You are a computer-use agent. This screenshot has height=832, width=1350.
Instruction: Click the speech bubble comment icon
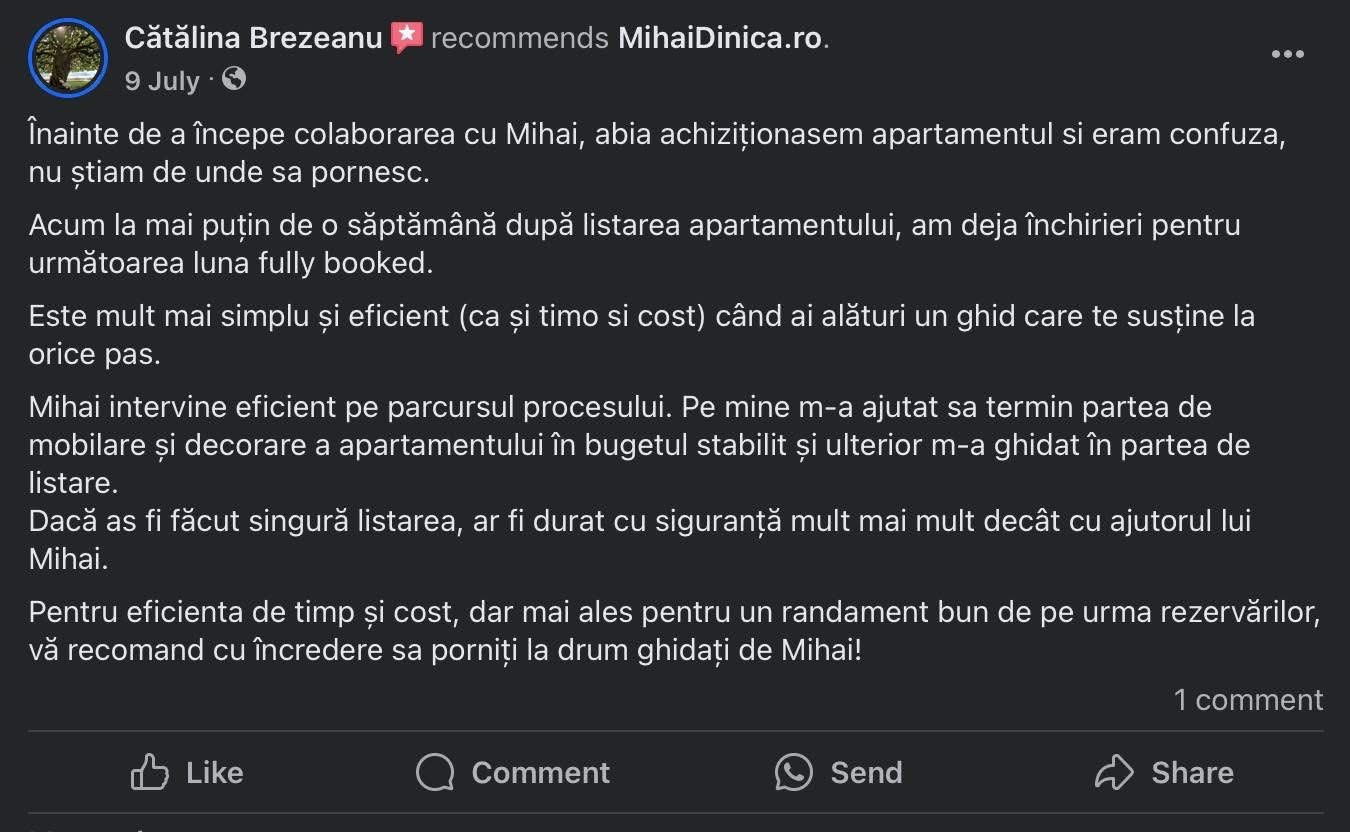coord(435,772)
